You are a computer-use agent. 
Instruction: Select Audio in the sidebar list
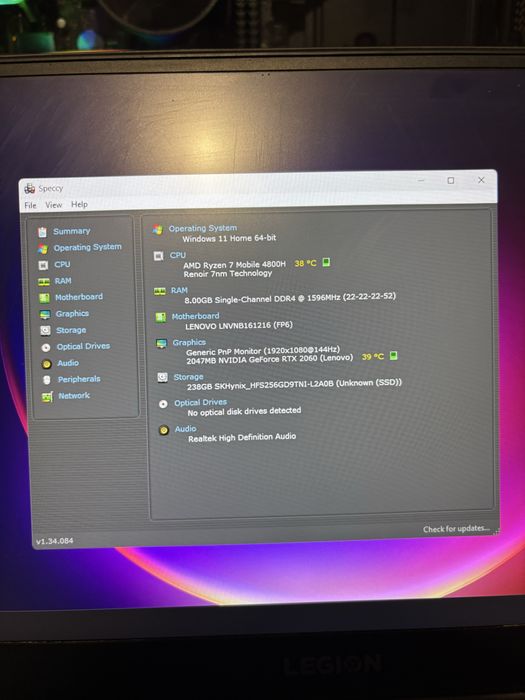click(68, 363)
